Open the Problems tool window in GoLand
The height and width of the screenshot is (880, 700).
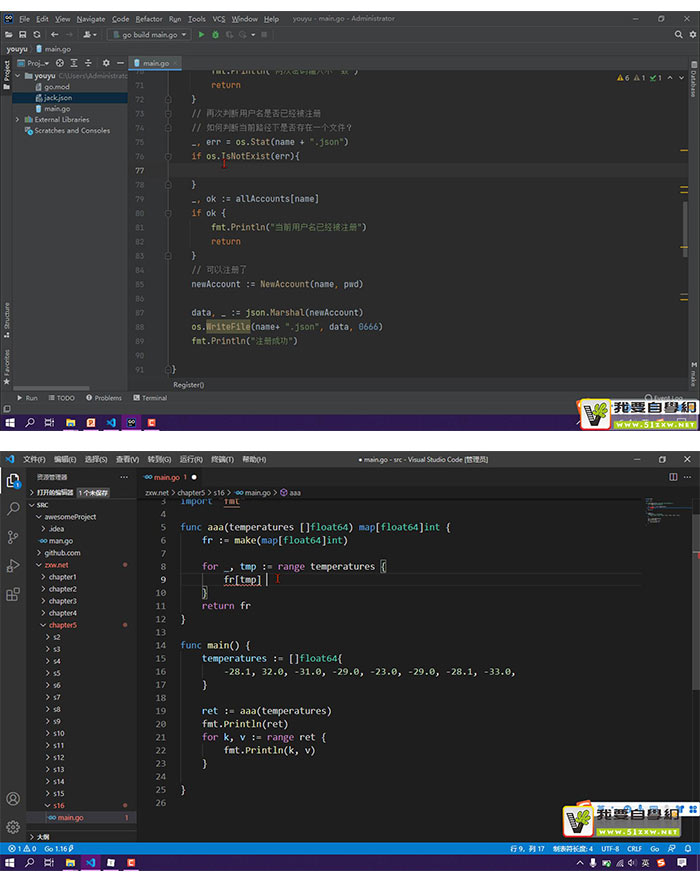point(104,398)
